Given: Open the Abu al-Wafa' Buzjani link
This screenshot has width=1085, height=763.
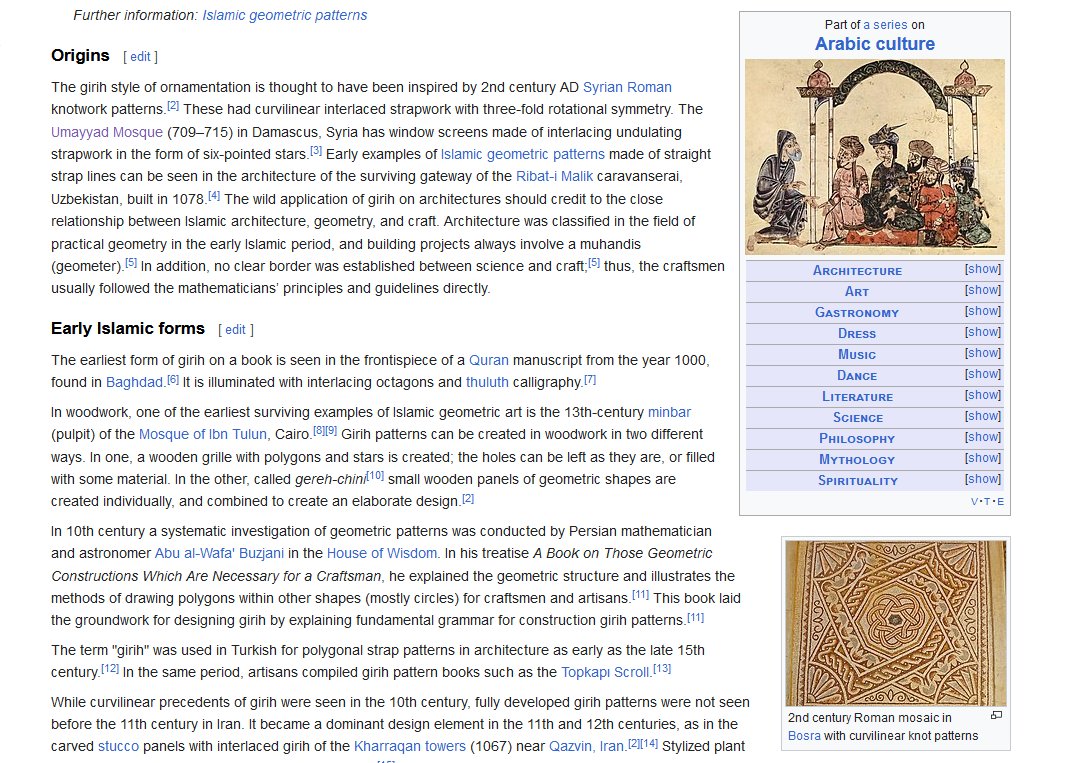Looking at the screenshot, I should coord(219,553).
